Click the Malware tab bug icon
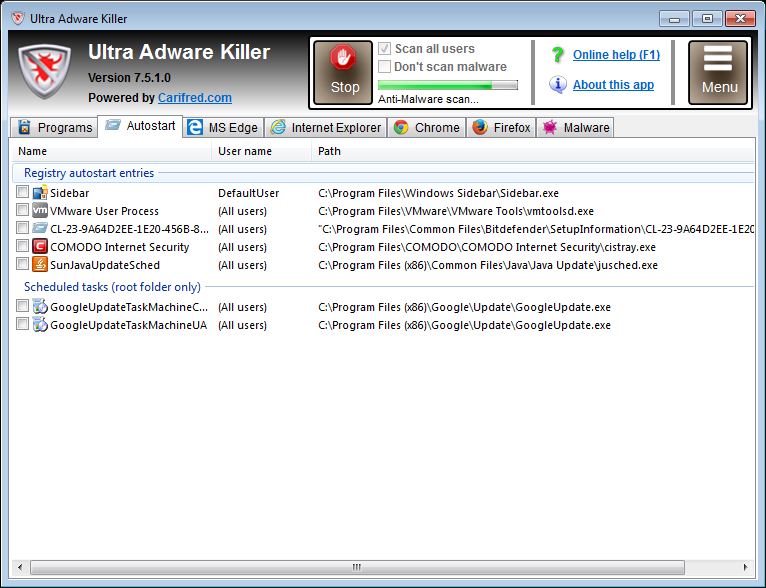The image size is (766, 588). click(x=550, y=127)
